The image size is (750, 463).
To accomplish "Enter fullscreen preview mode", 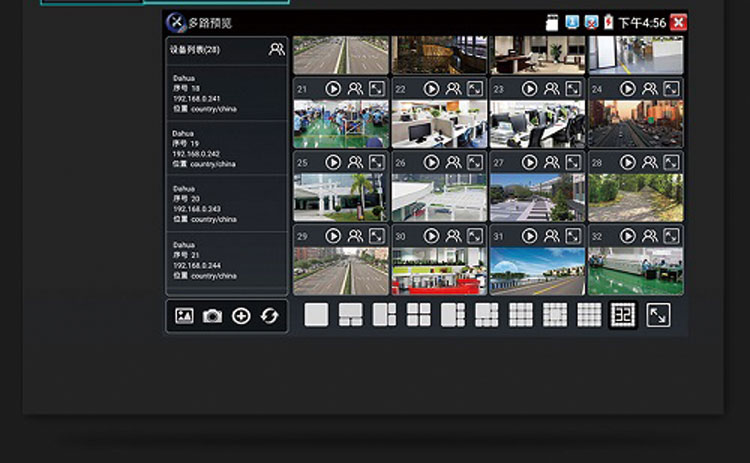I will (x=658, y=316).
